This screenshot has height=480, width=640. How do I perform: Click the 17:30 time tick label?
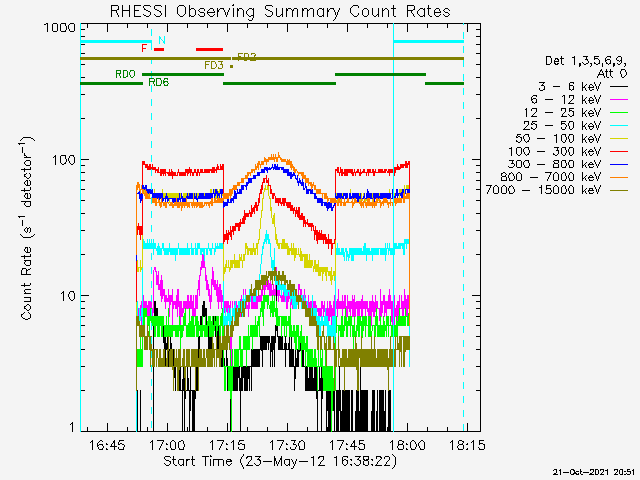[287, 445]
